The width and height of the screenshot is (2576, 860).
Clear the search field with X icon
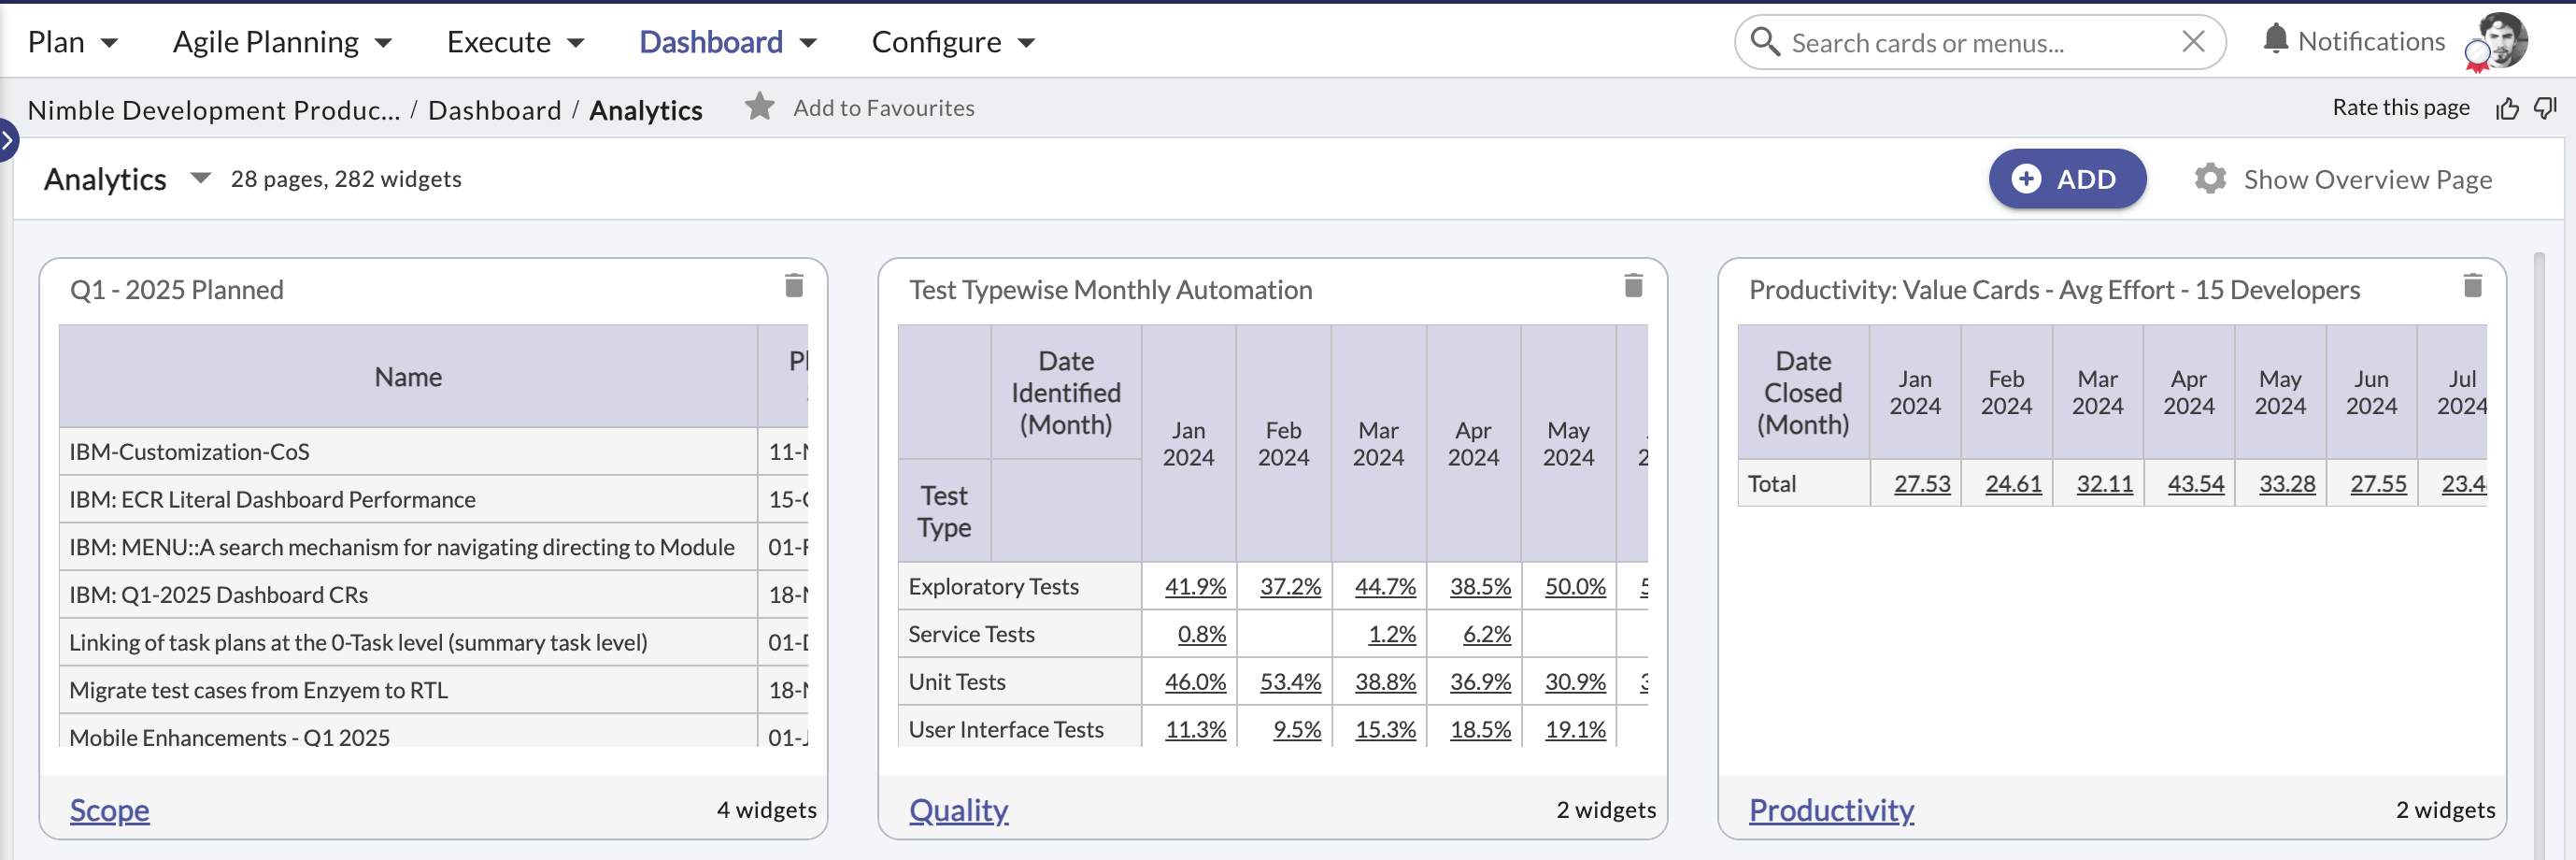click(x=2193, y=42)
